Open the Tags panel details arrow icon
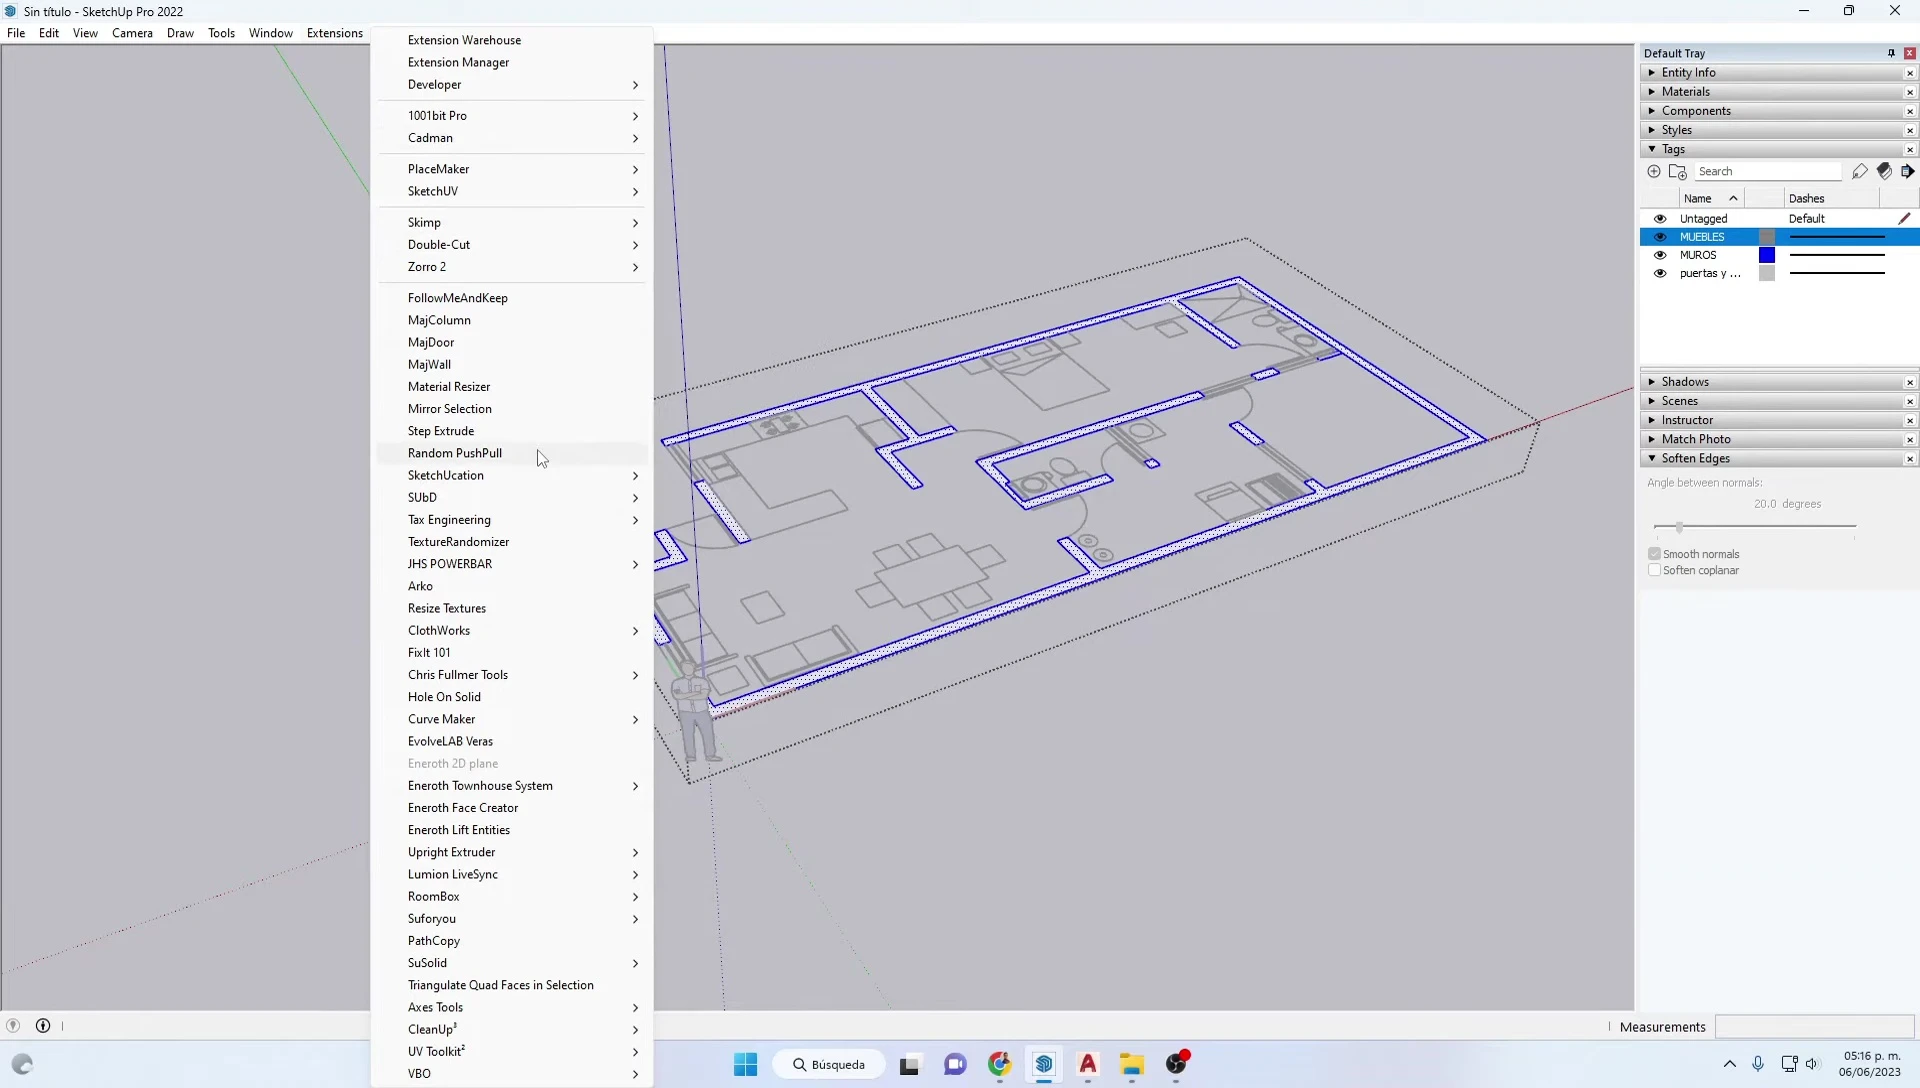This screenshot has height=1088, width=1920. [x=1907, y=172]
